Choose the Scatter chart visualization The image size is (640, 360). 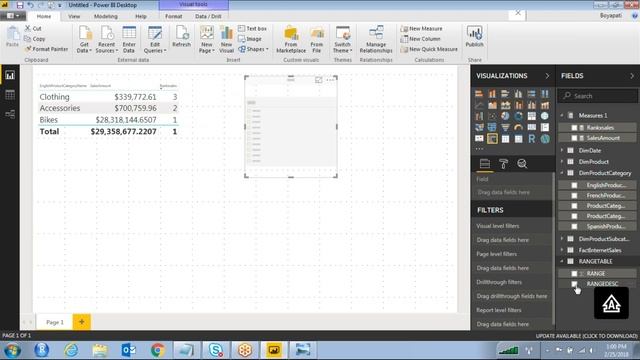[492, 116]
